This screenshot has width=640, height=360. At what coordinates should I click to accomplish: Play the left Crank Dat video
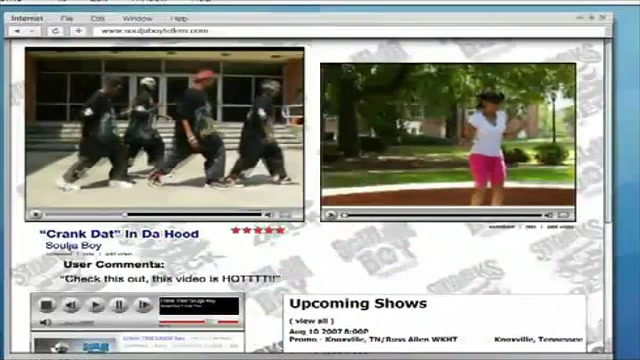[x=36, y=214]
